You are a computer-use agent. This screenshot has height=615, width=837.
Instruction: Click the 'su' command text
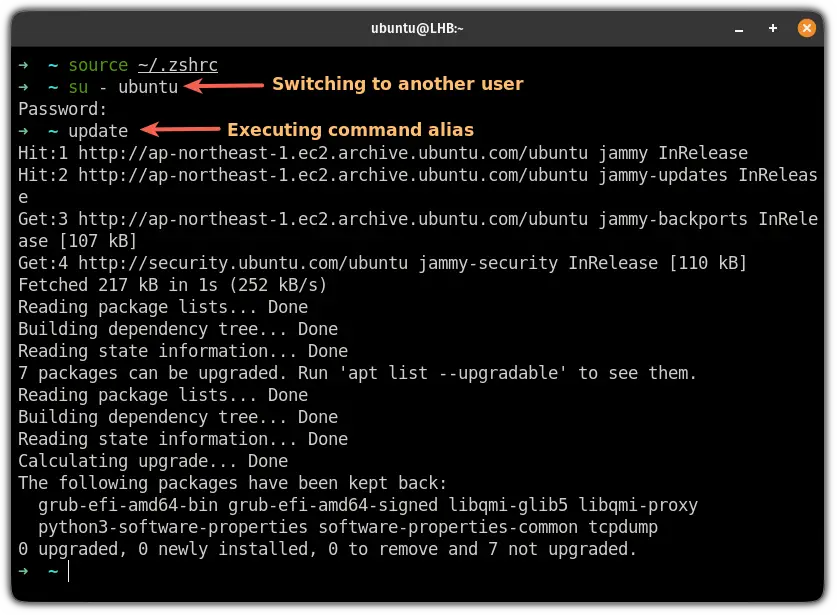78,87
